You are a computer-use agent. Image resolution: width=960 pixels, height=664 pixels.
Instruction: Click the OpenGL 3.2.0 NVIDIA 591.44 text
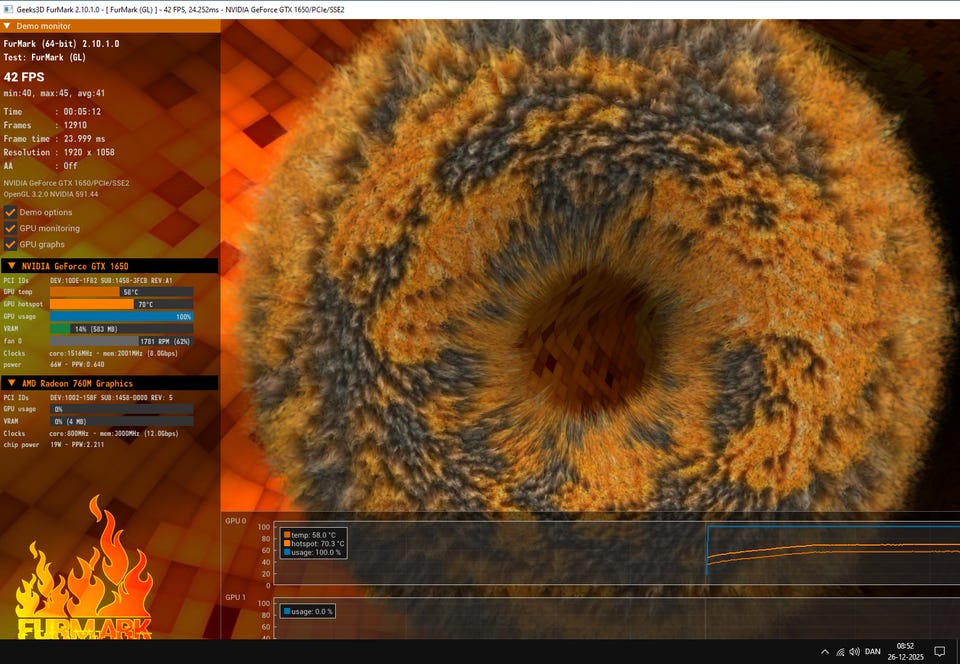pos(51,194)
